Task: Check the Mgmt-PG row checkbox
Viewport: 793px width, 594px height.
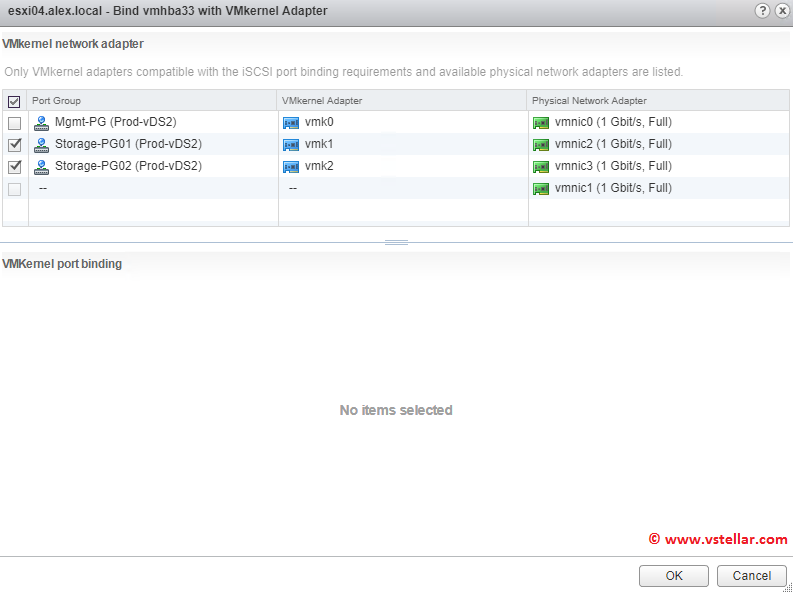Action: tap(15, 123)
